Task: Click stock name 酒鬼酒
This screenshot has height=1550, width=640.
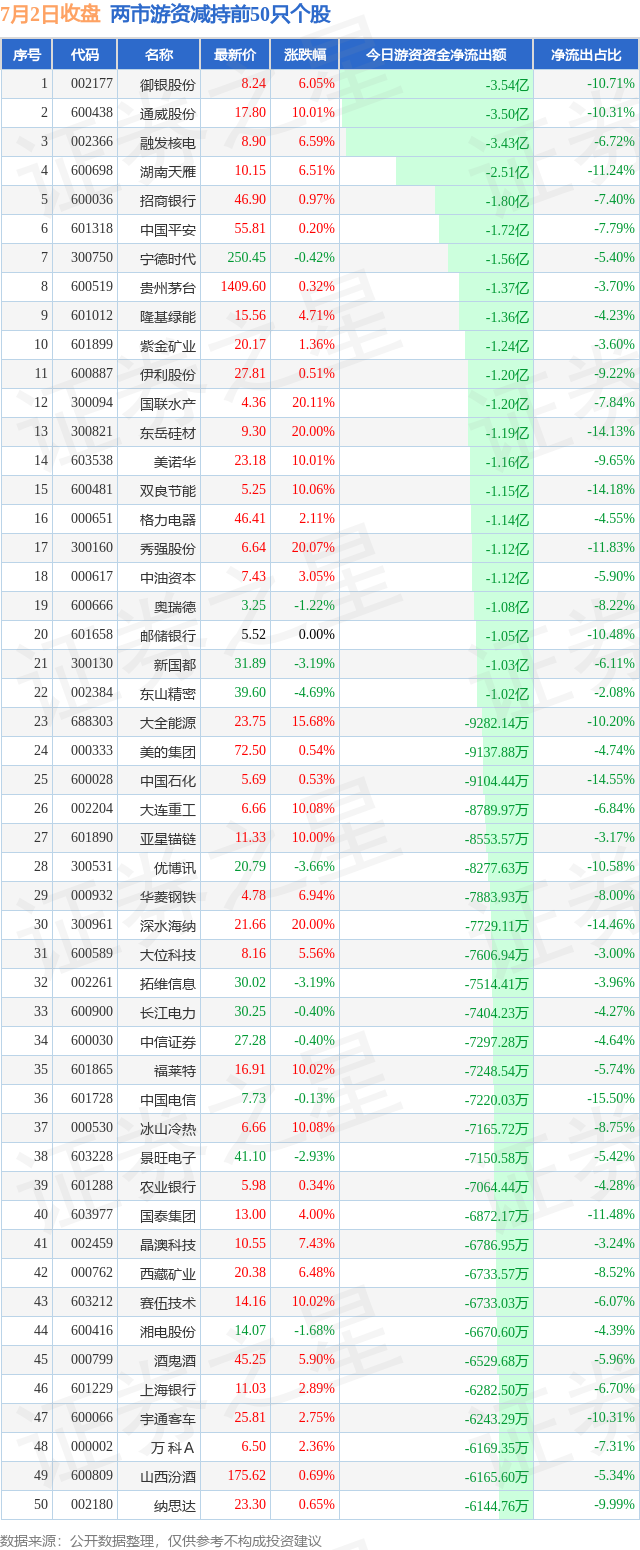Action: tap(175, 1361)
